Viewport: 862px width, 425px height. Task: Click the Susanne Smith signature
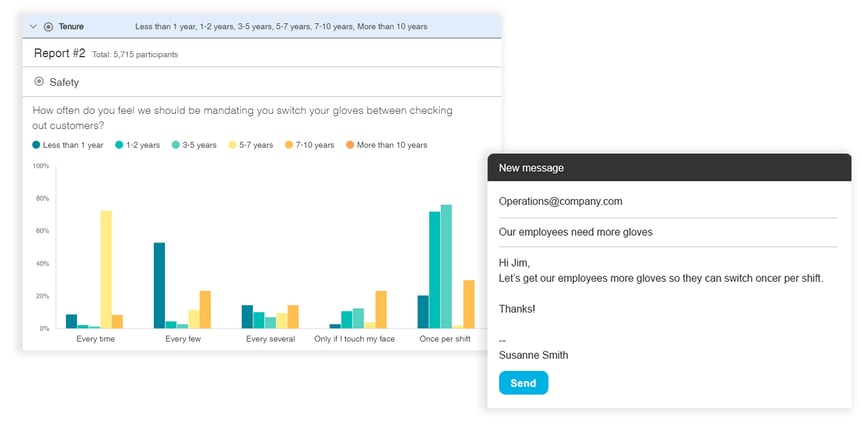point(534,355)
